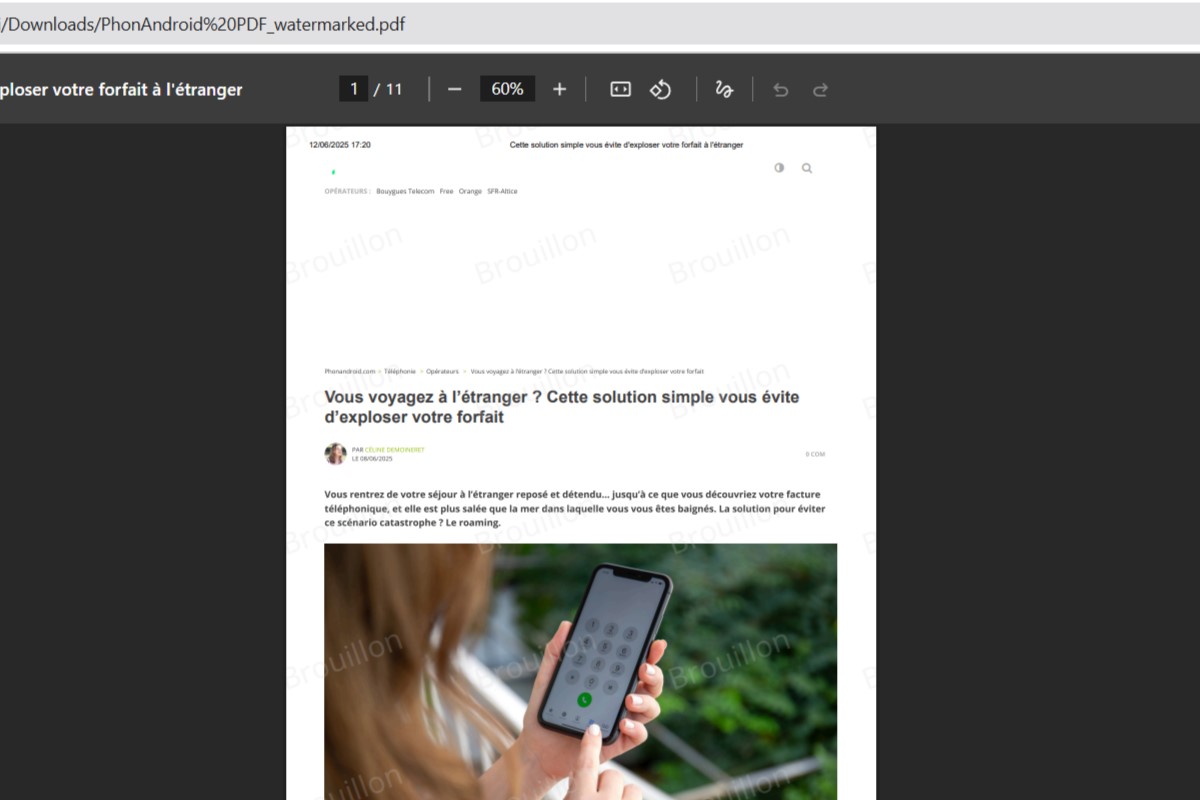This screenshot has width=1200, height=800.
Task: Click the author avatar photo
Action: pyautogui.click(x=335, y=454)
